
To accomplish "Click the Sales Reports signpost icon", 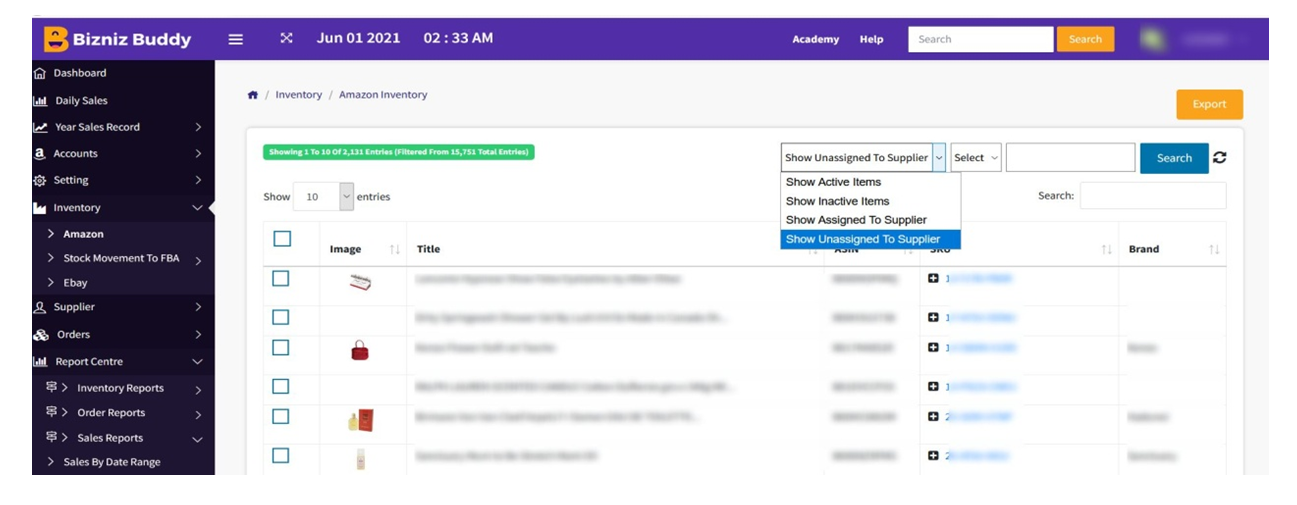I will point(51,437).
